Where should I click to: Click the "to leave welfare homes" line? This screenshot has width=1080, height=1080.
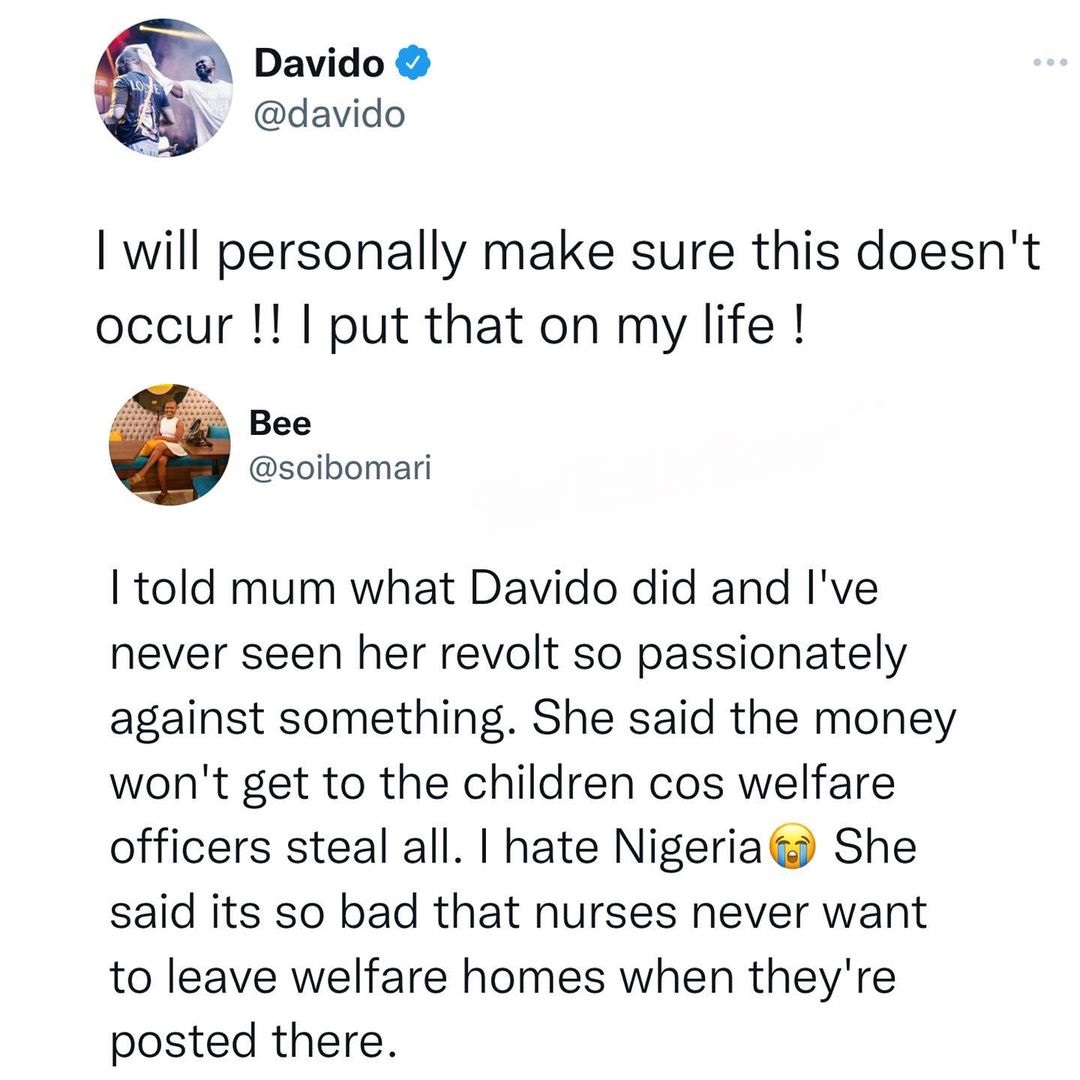pyautogui.click(x=503, y=979)
